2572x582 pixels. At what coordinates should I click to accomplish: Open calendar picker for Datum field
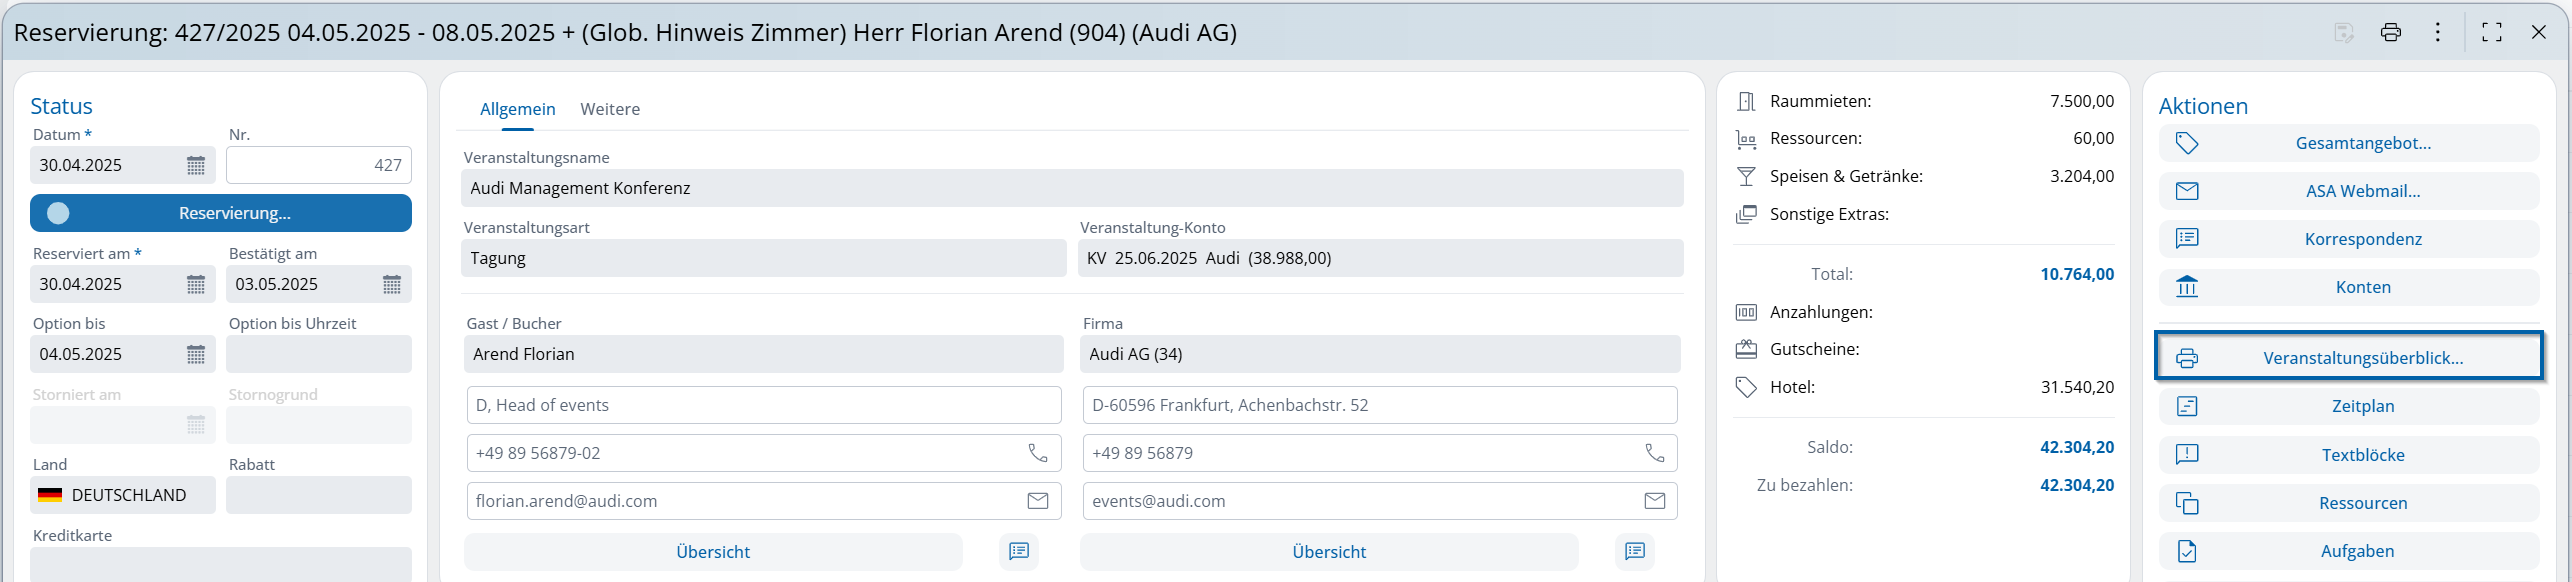coord(196,166)
